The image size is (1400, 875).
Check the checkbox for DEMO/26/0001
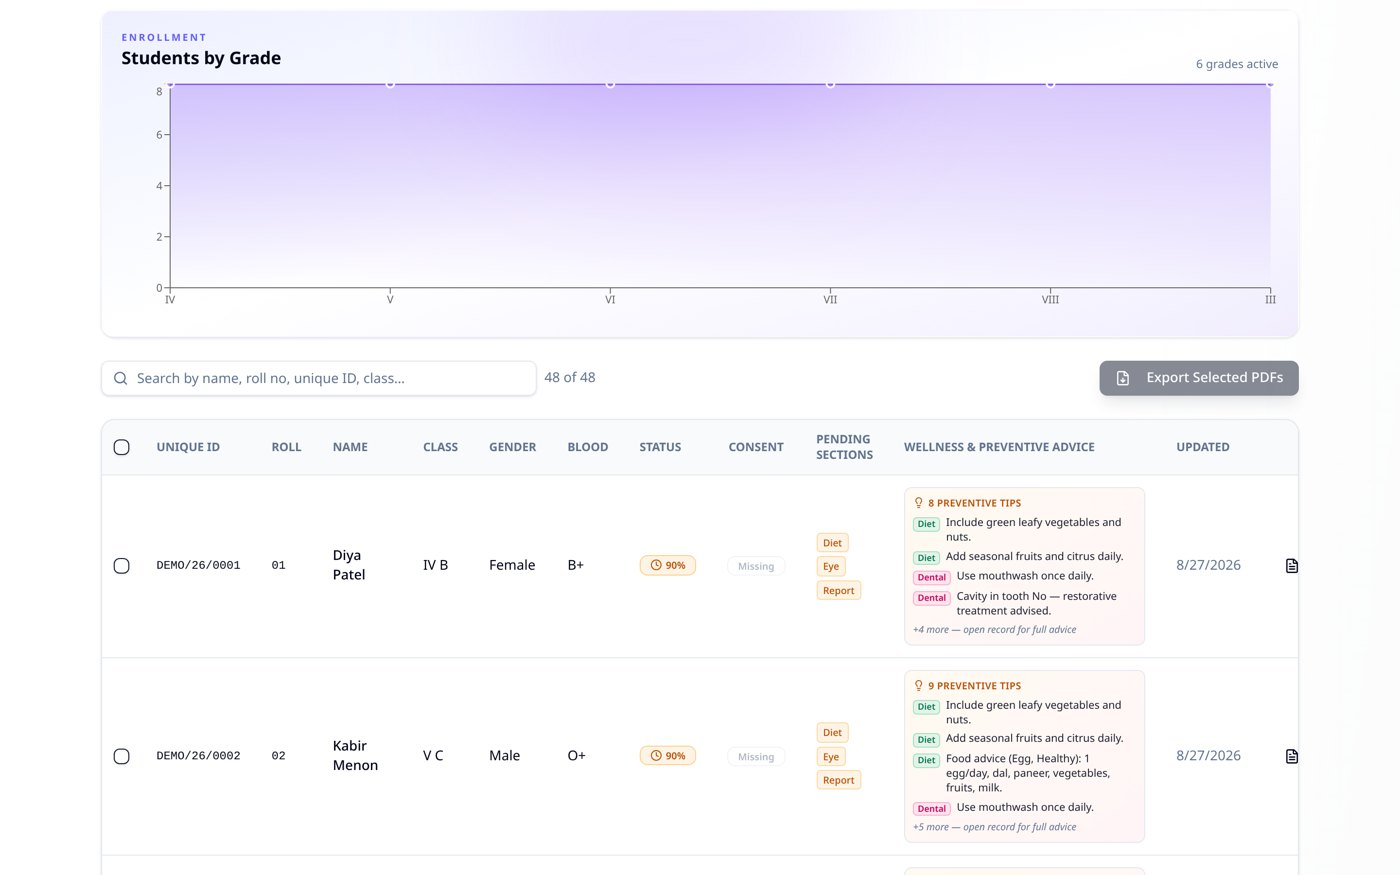pos(122,566)
